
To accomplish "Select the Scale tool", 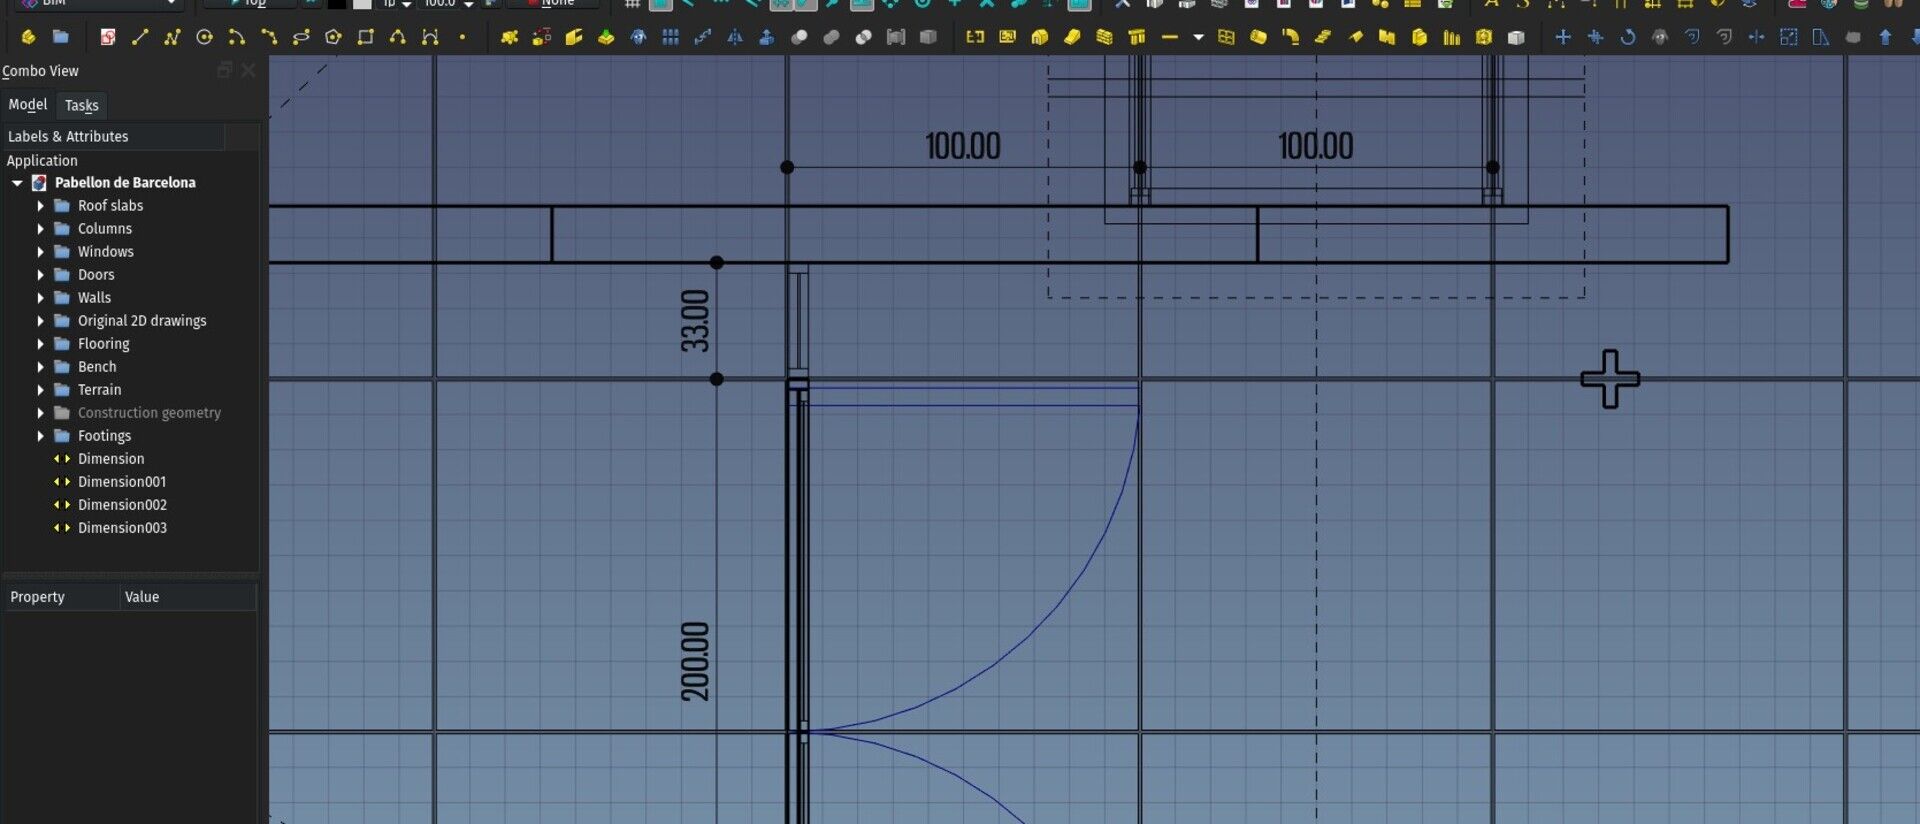I will 1789,37.
